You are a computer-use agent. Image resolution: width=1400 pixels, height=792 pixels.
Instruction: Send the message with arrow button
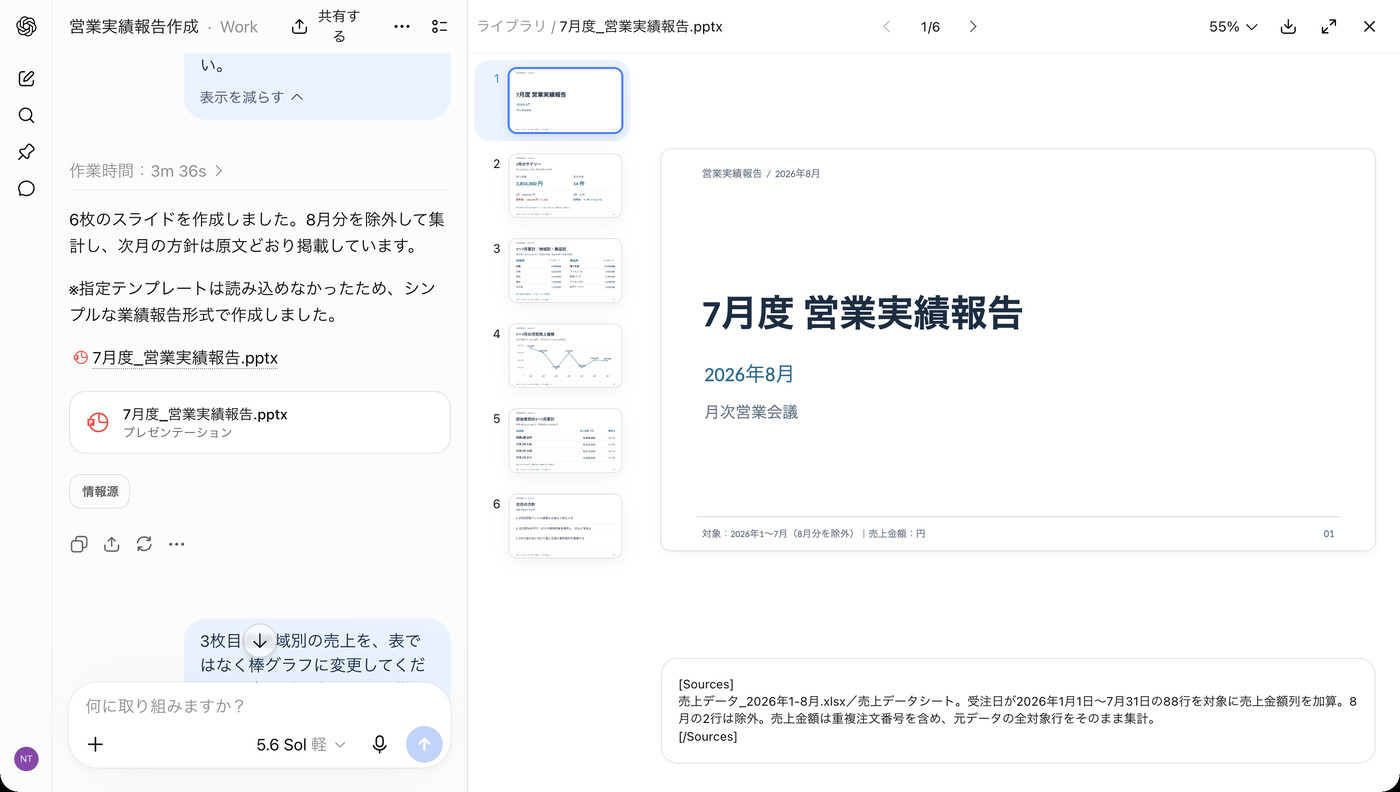424,744
